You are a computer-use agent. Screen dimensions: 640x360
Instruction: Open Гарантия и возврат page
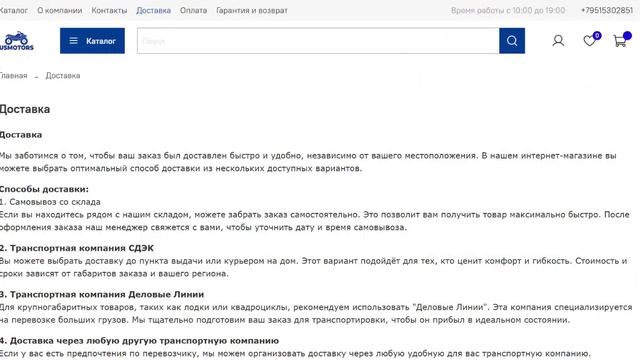pyautogui.click(x=252, y=10)
